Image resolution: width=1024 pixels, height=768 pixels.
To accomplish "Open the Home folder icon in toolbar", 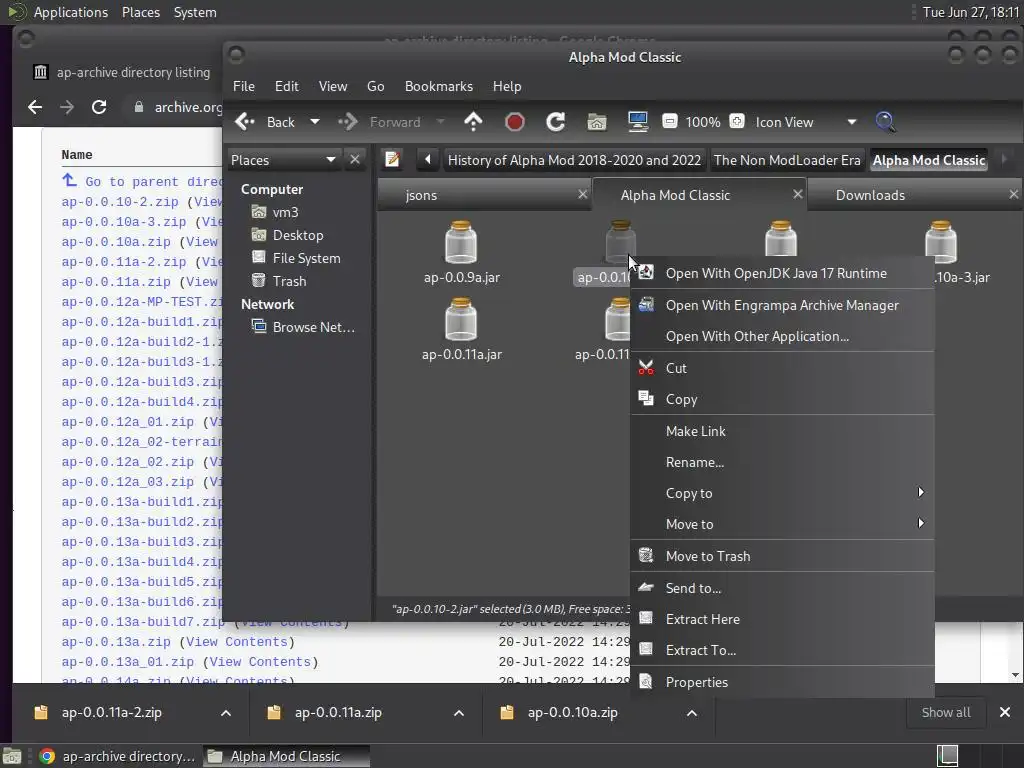I will tap(597, 121).
